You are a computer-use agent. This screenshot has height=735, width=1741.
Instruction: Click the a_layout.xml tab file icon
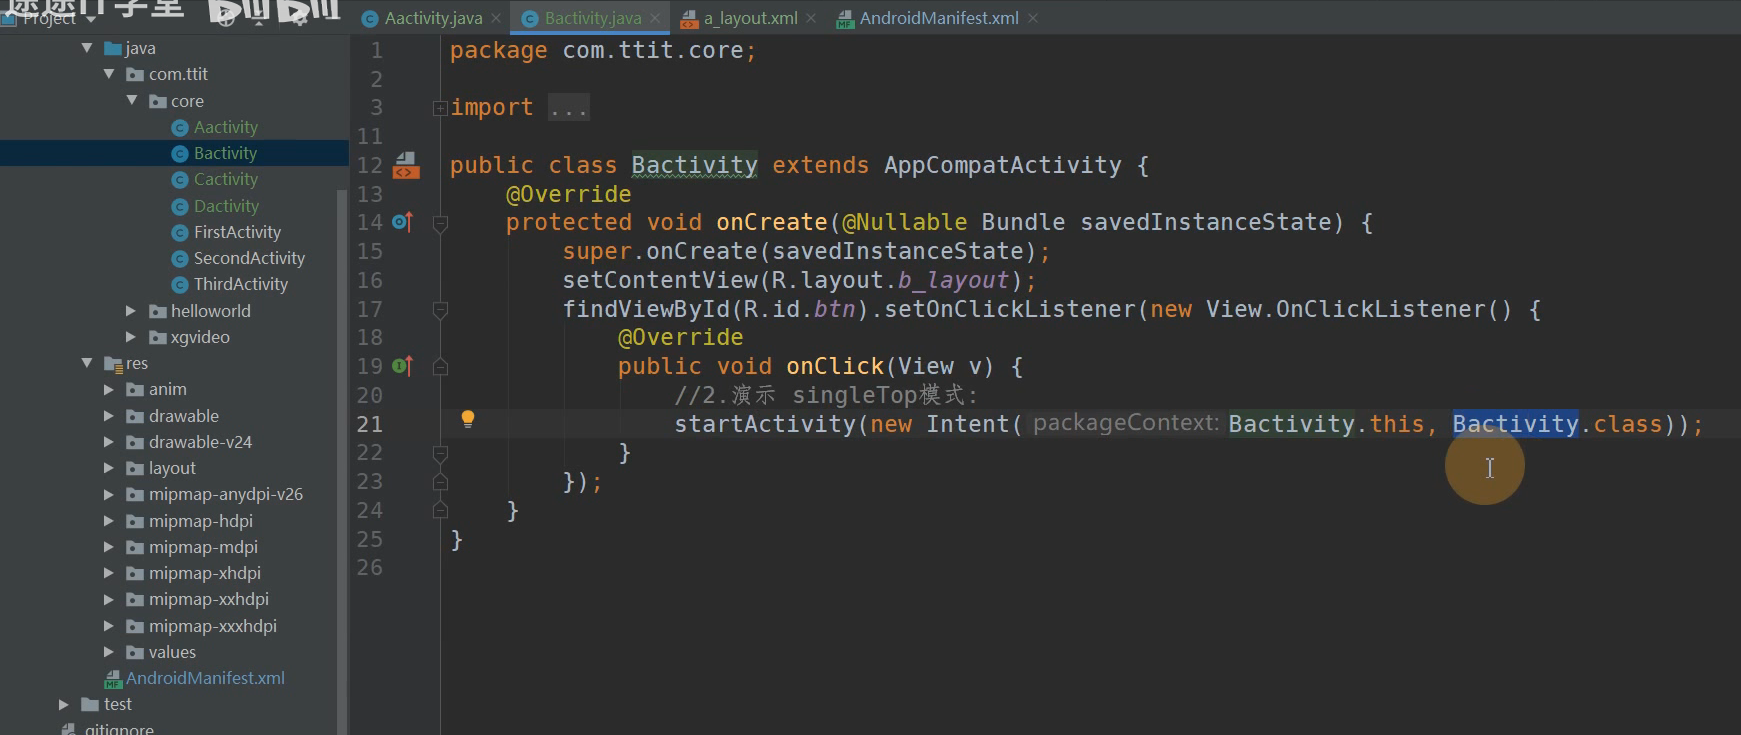pos(689,19)
